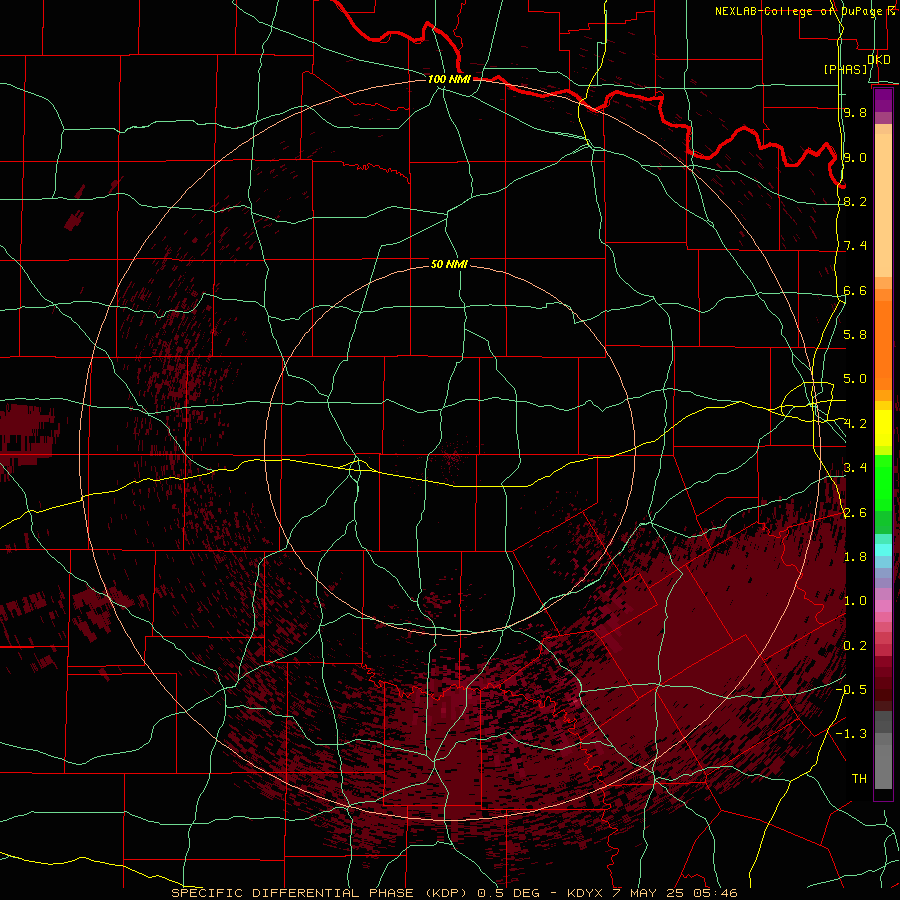Click the 5.0 value on the scale
The width and height of the screenshot is (900, 900).
(x=855, y=379)
